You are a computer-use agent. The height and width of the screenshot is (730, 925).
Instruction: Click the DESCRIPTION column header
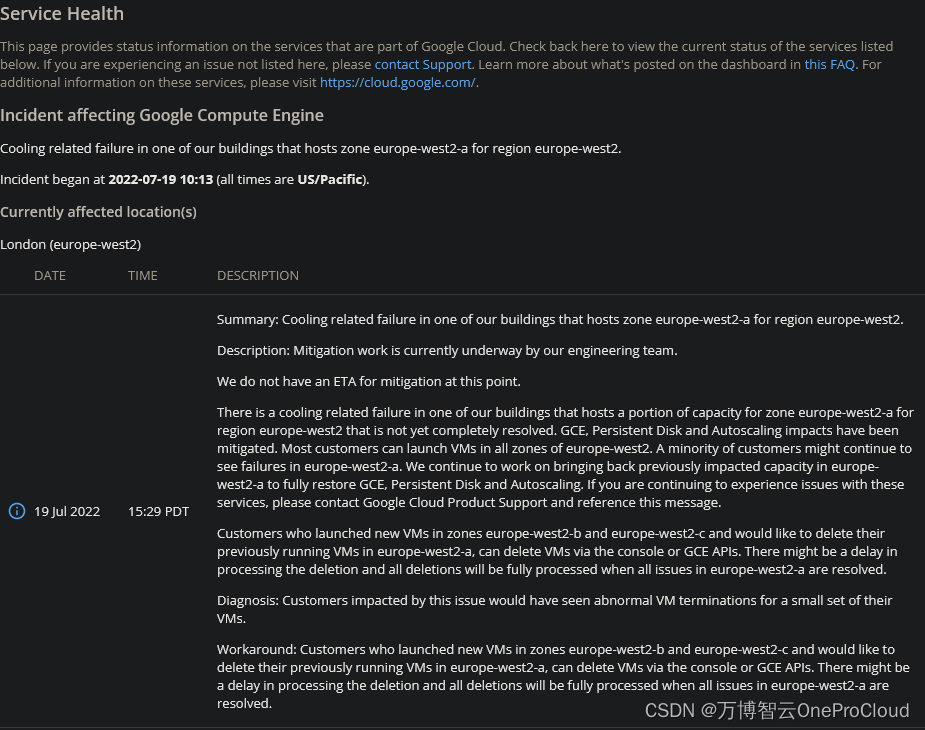[x=258, y=275]
